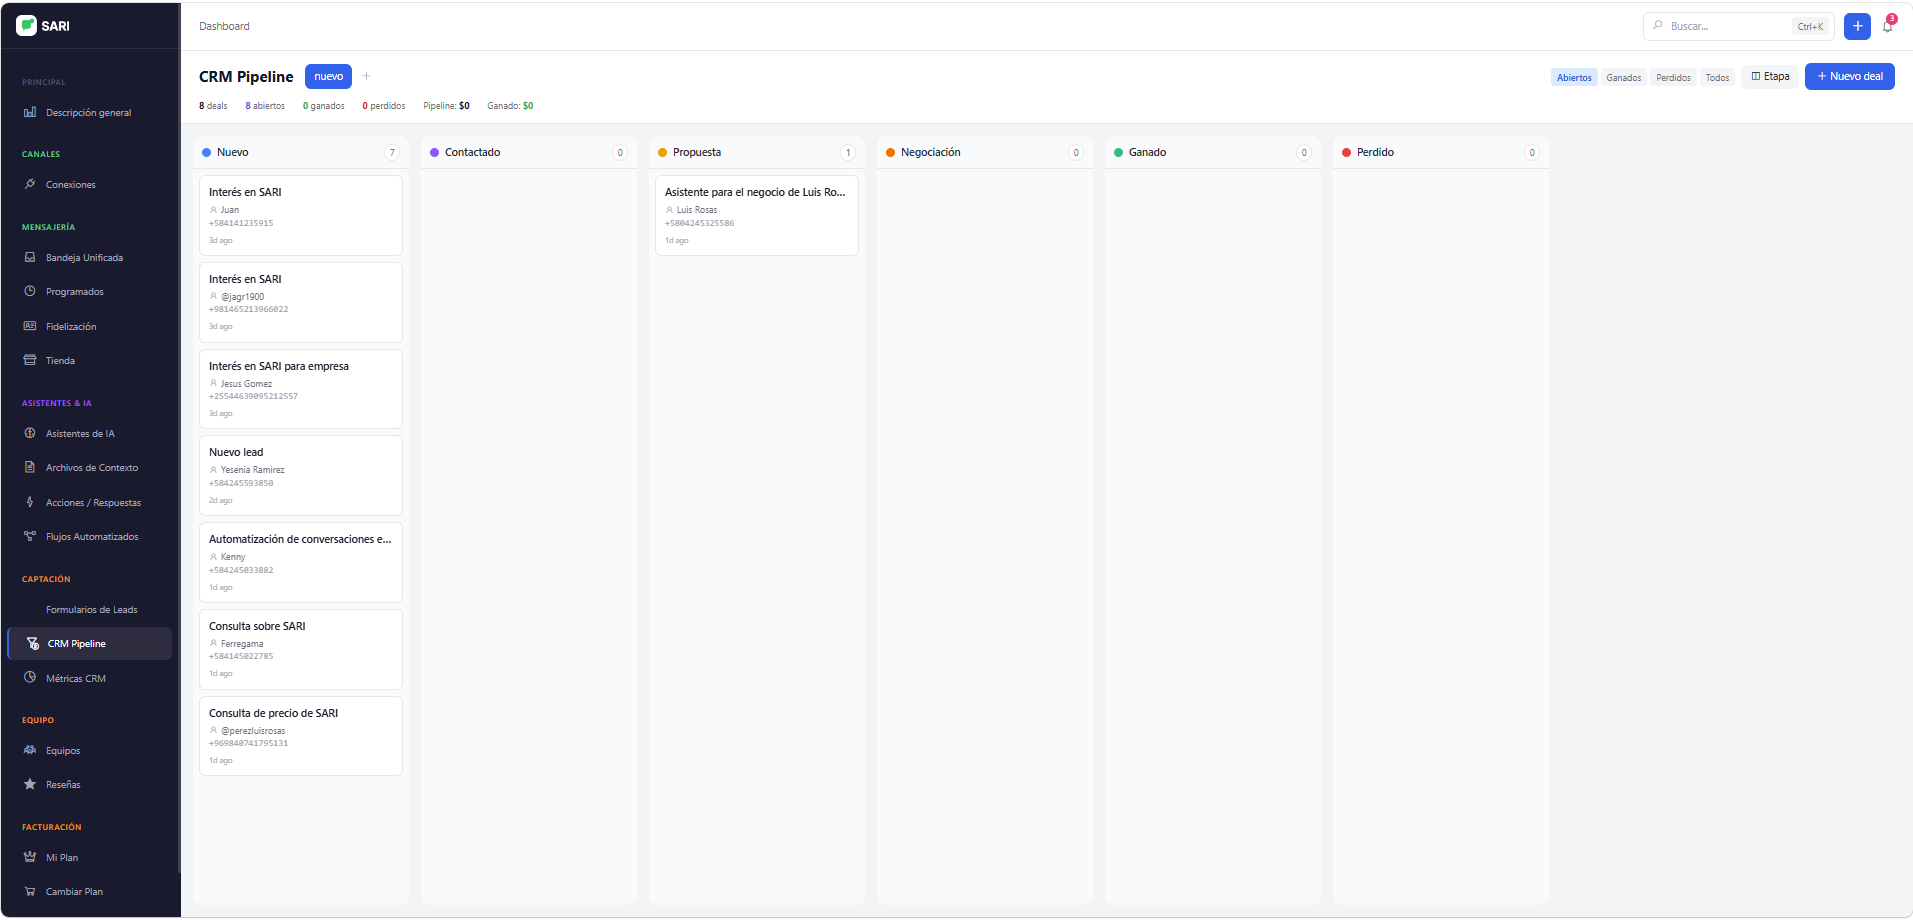Open Interés en SARI para empresa deal
The height and width of the screenshot is (920, 1913).
[301, 389]
